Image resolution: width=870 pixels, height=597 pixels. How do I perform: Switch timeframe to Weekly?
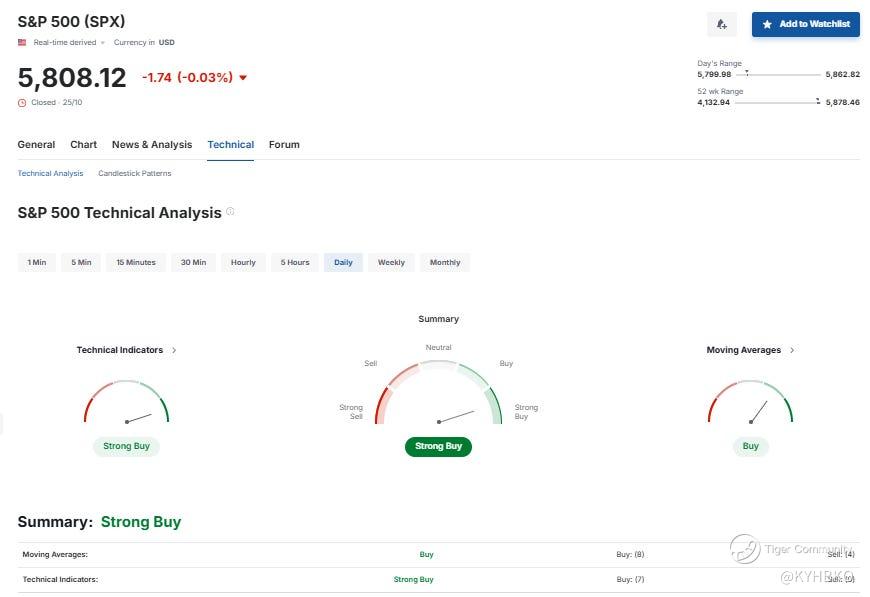pyautogui.click(x=391, y=262)
